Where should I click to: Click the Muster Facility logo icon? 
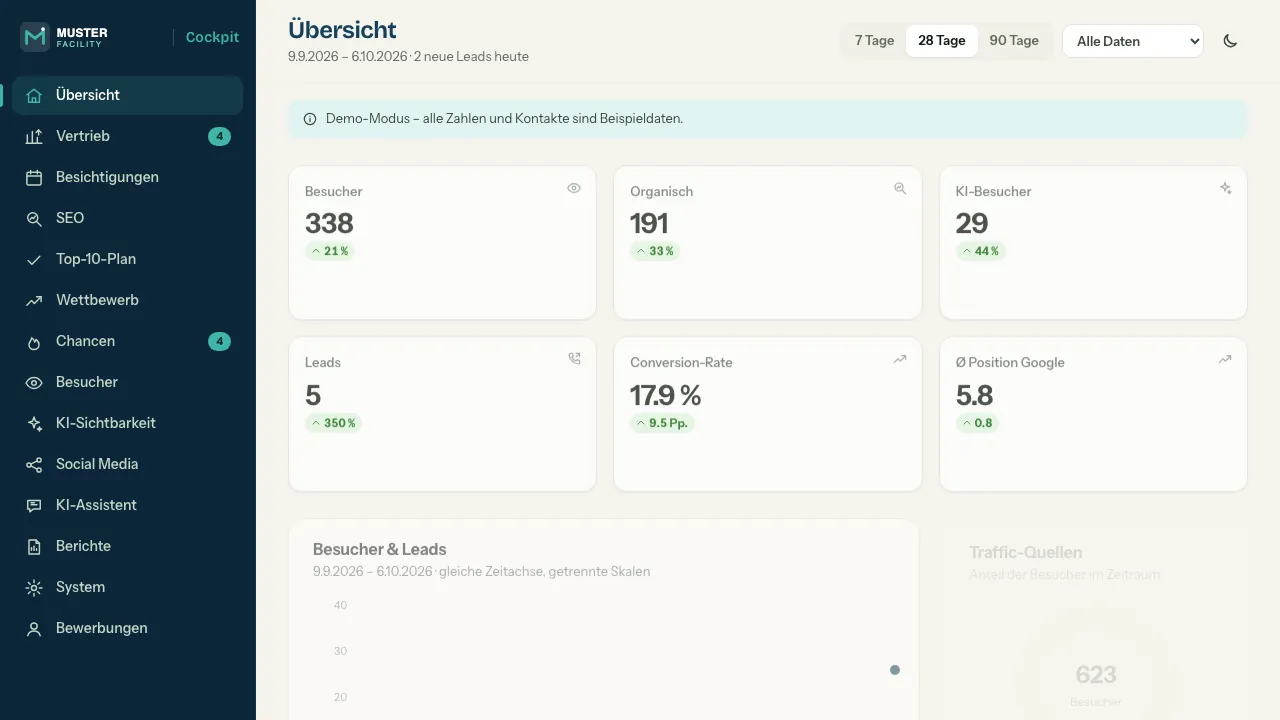click(x=35, y=37)
